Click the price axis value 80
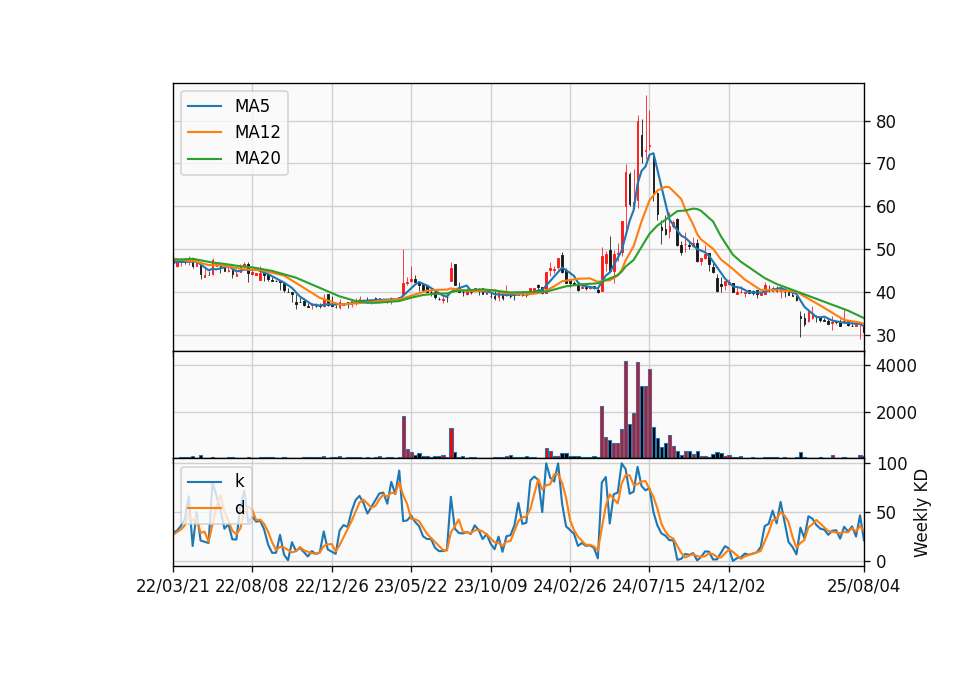960x690 pixels. pos(885,122)
